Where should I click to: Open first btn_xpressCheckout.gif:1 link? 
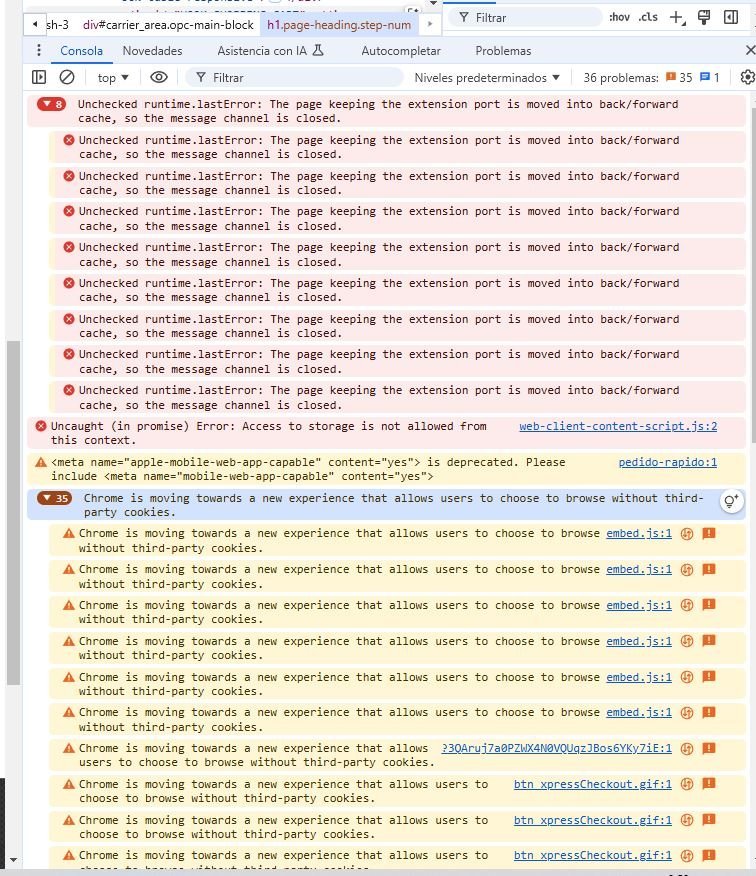pos(592,784)
